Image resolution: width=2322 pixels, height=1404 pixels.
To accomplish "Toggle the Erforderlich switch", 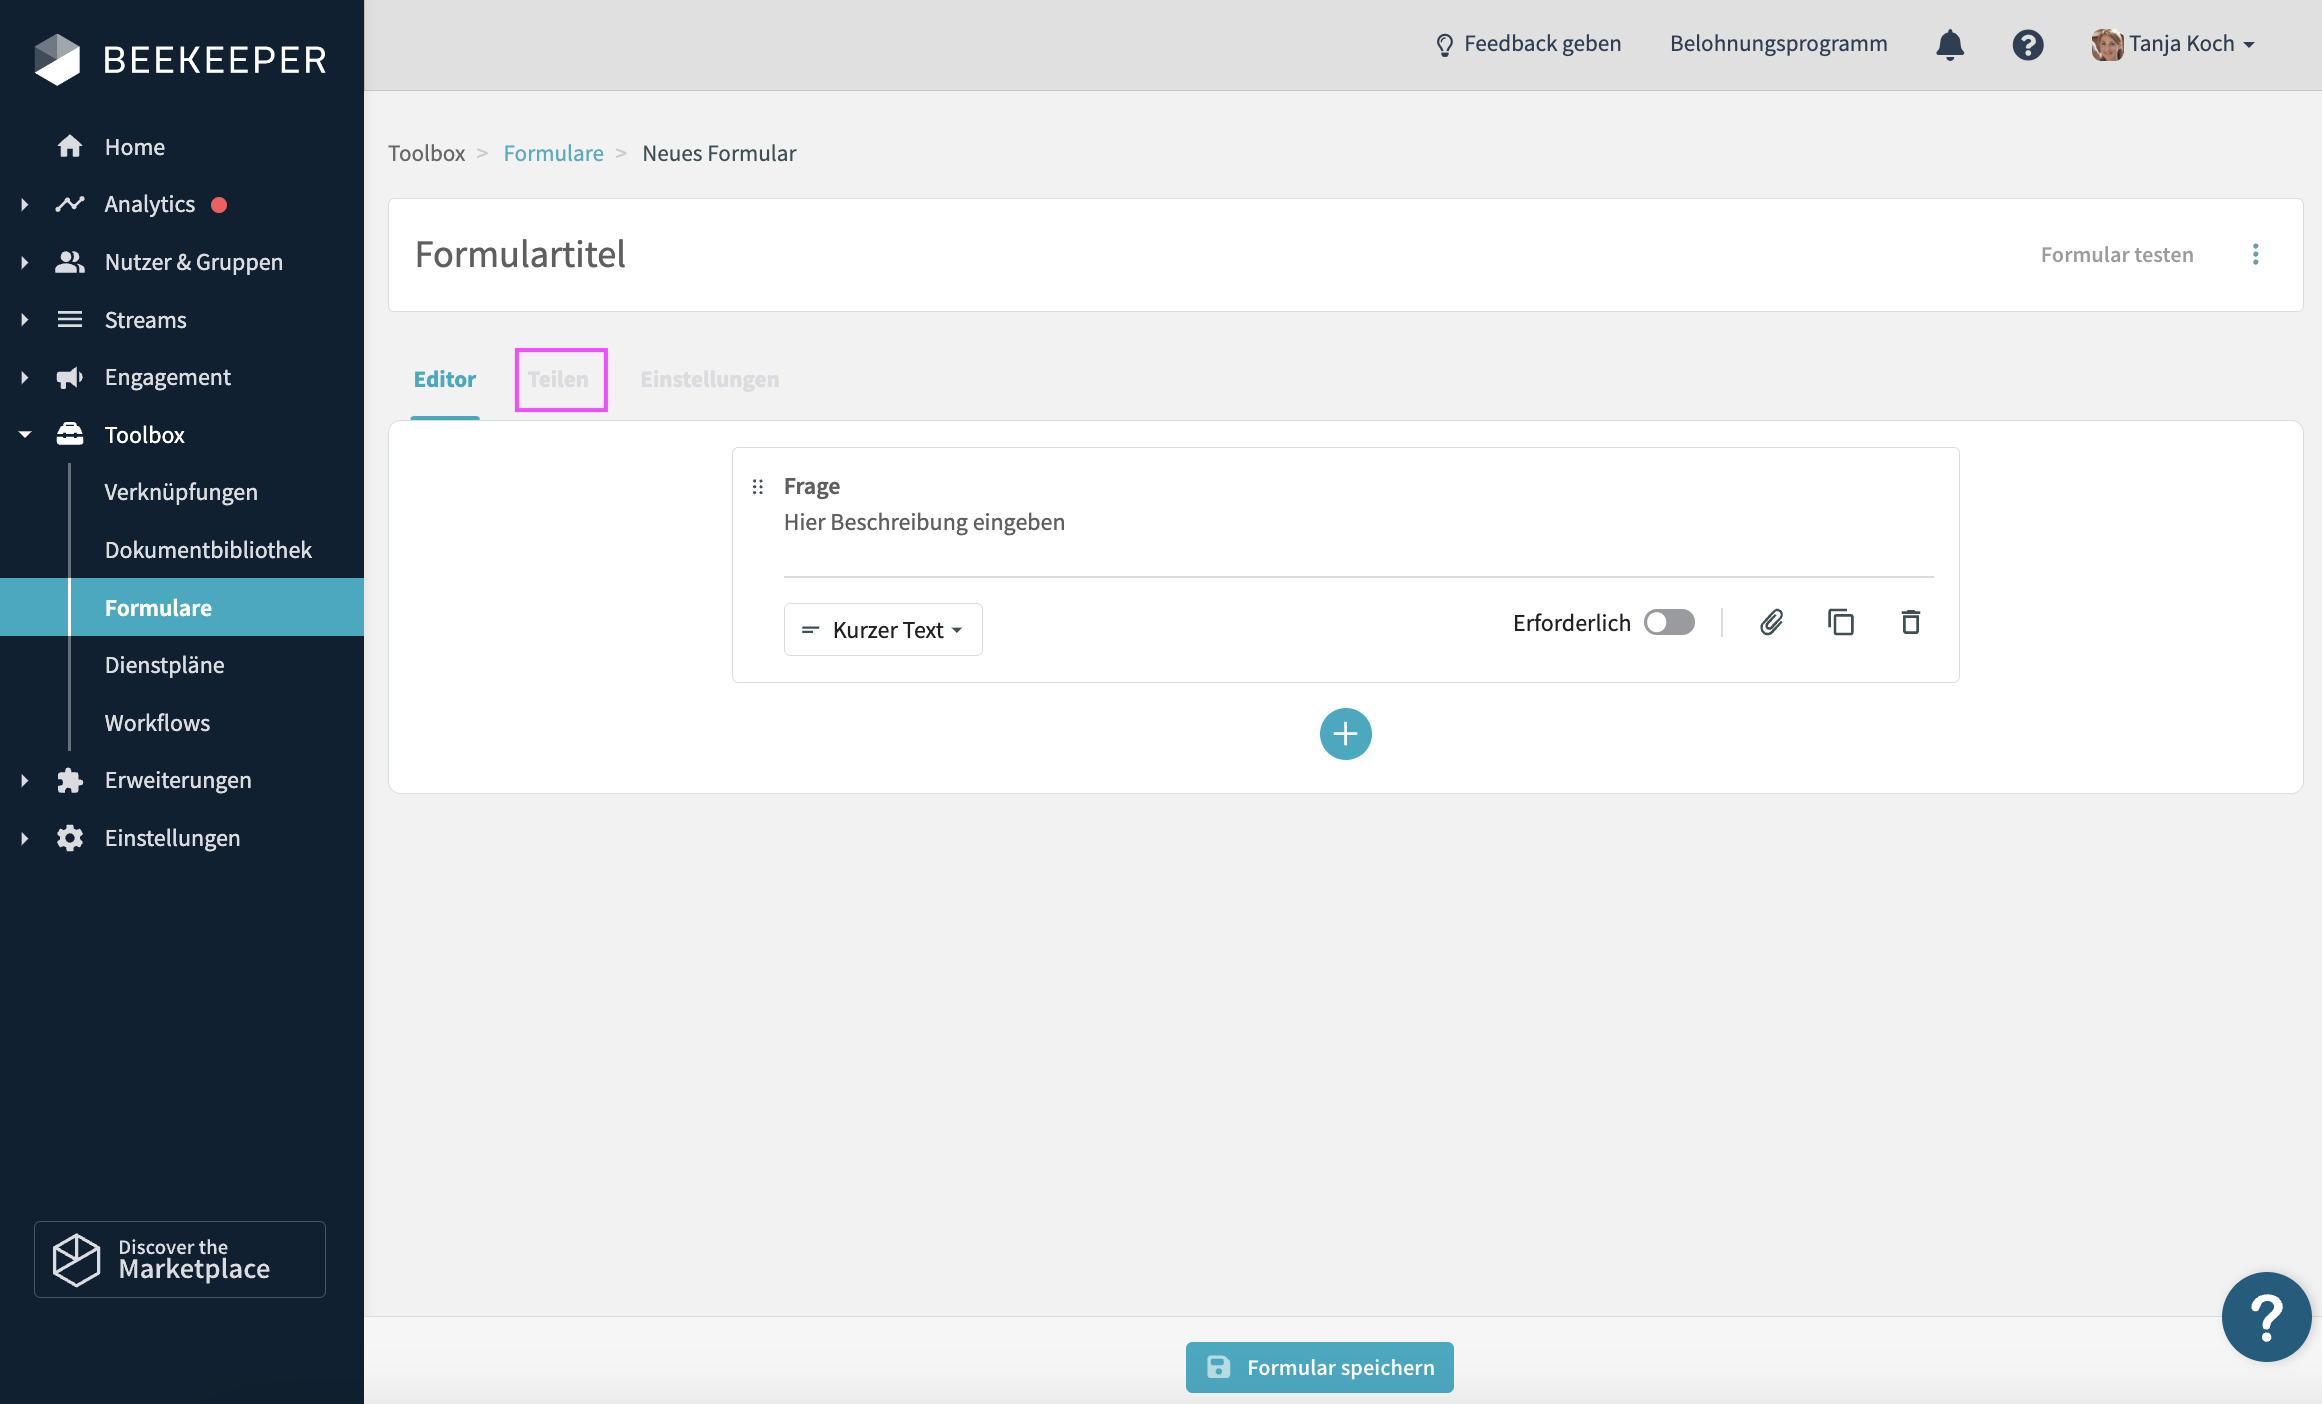I will pos(1669,623).
